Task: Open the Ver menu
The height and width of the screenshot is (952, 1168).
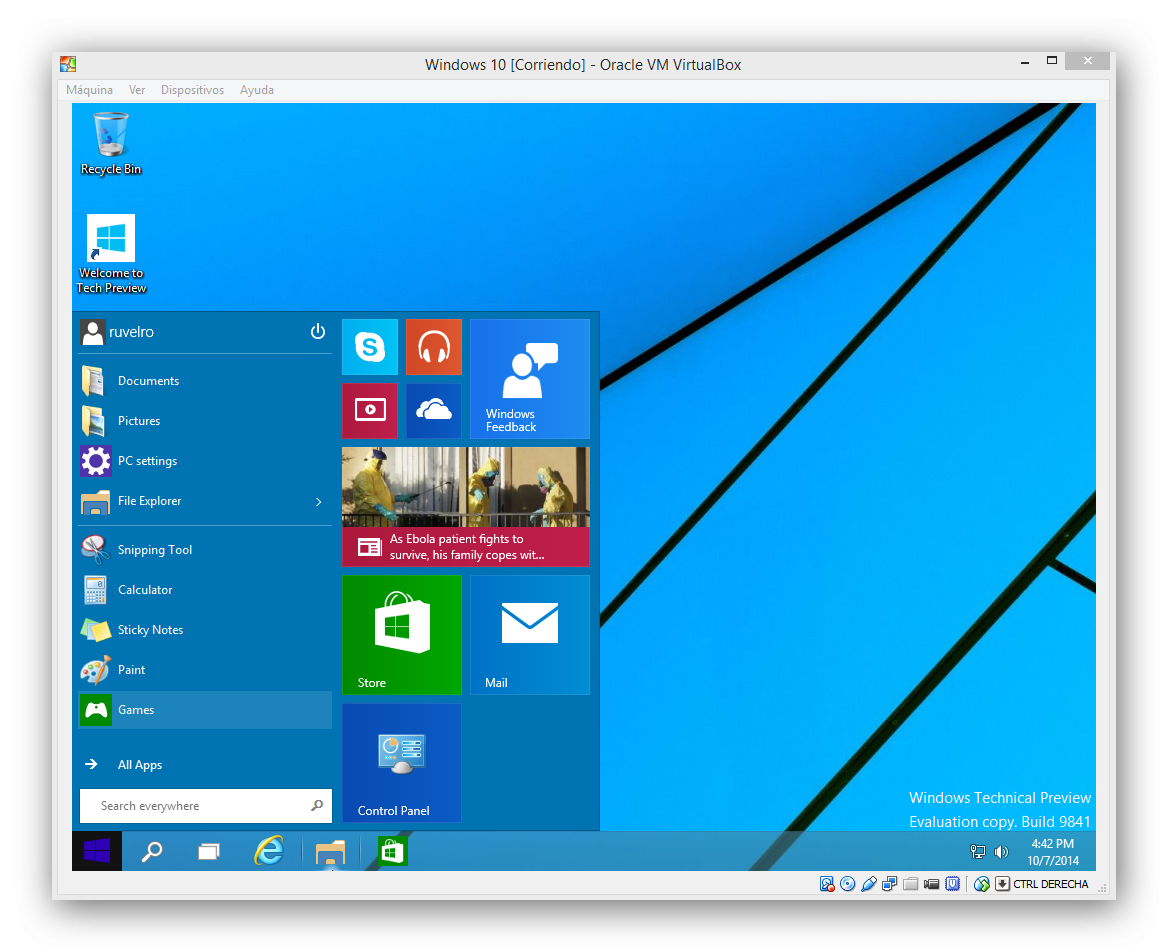Action: [x=137, y=90]
